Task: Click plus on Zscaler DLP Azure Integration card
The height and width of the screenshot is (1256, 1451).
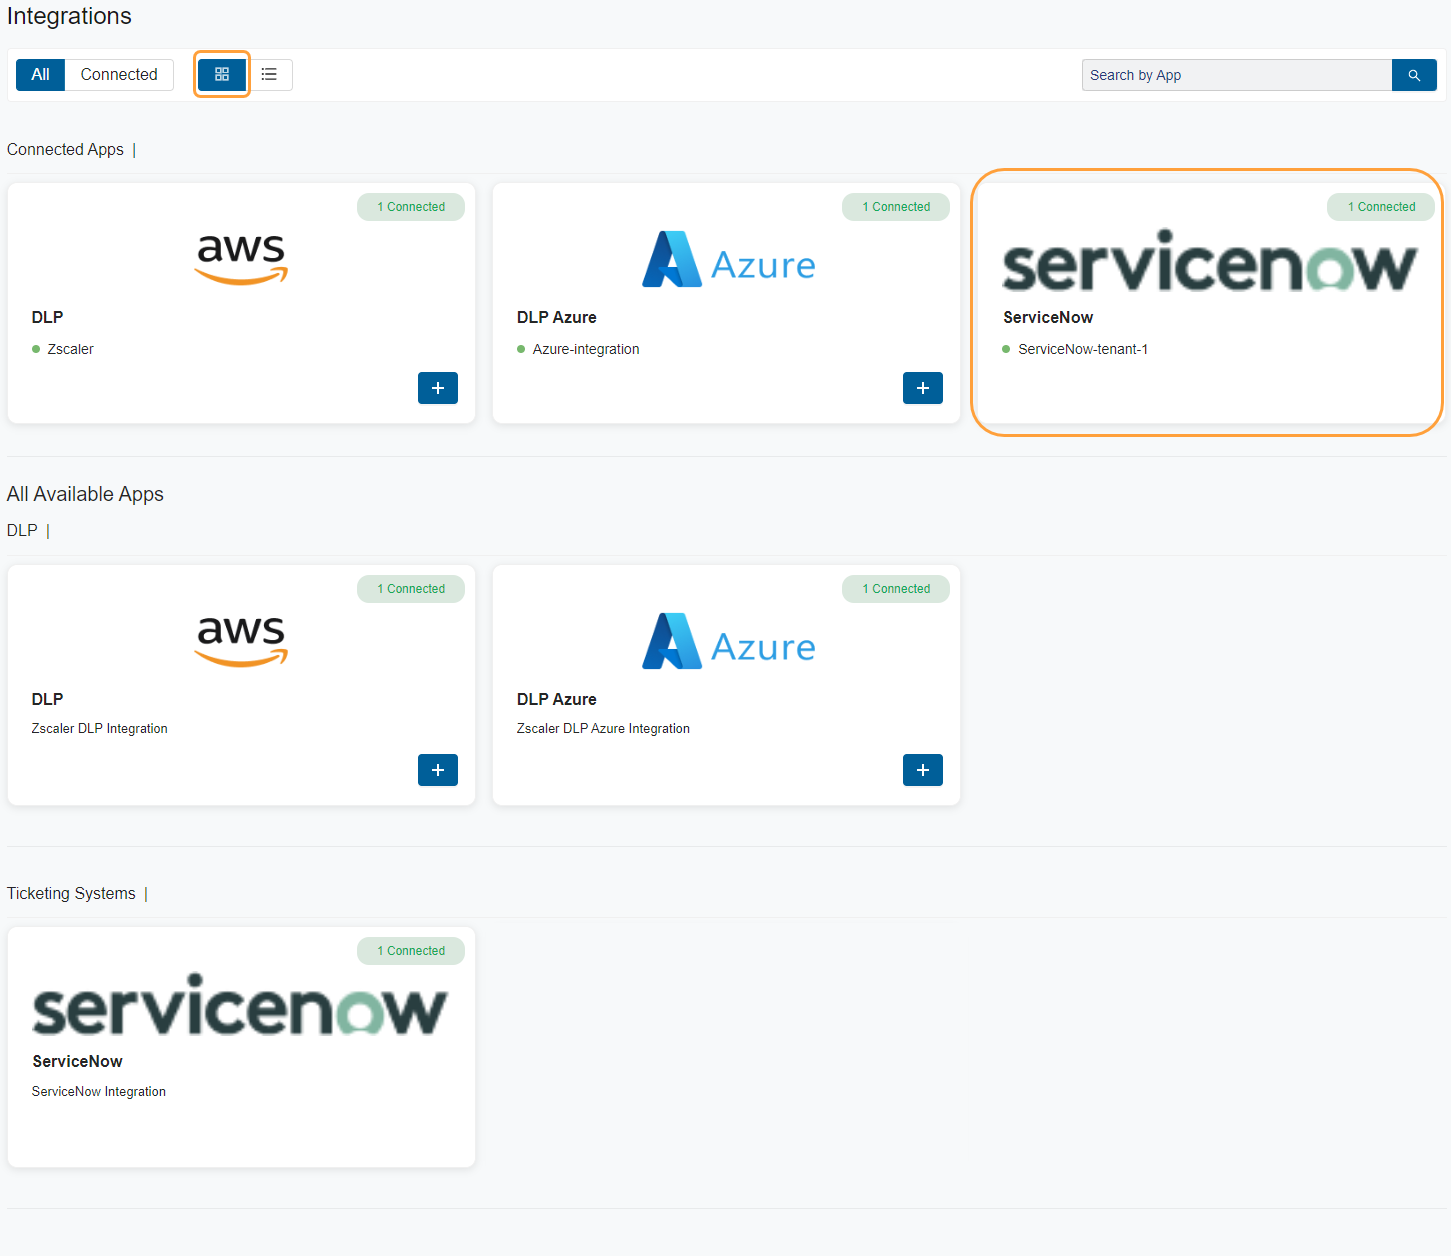Action: 922,770
